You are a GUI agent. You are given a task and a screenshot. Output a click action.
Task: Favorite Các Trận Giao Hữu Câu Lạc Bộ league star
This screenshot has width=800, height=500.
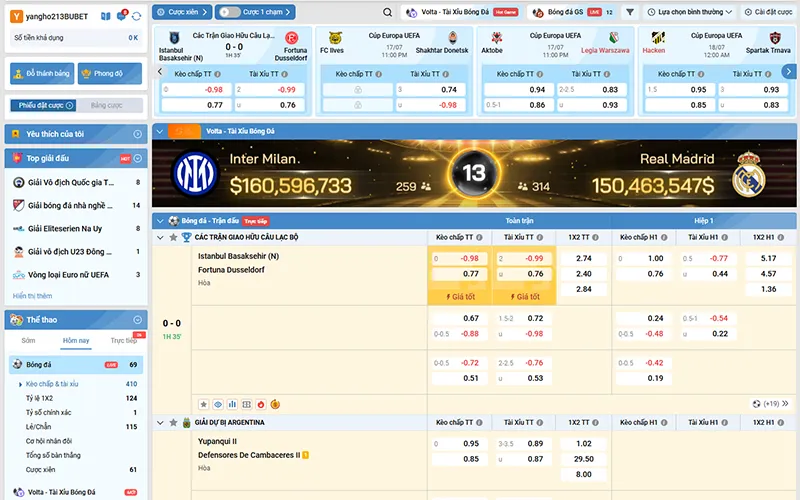(173, 237)
